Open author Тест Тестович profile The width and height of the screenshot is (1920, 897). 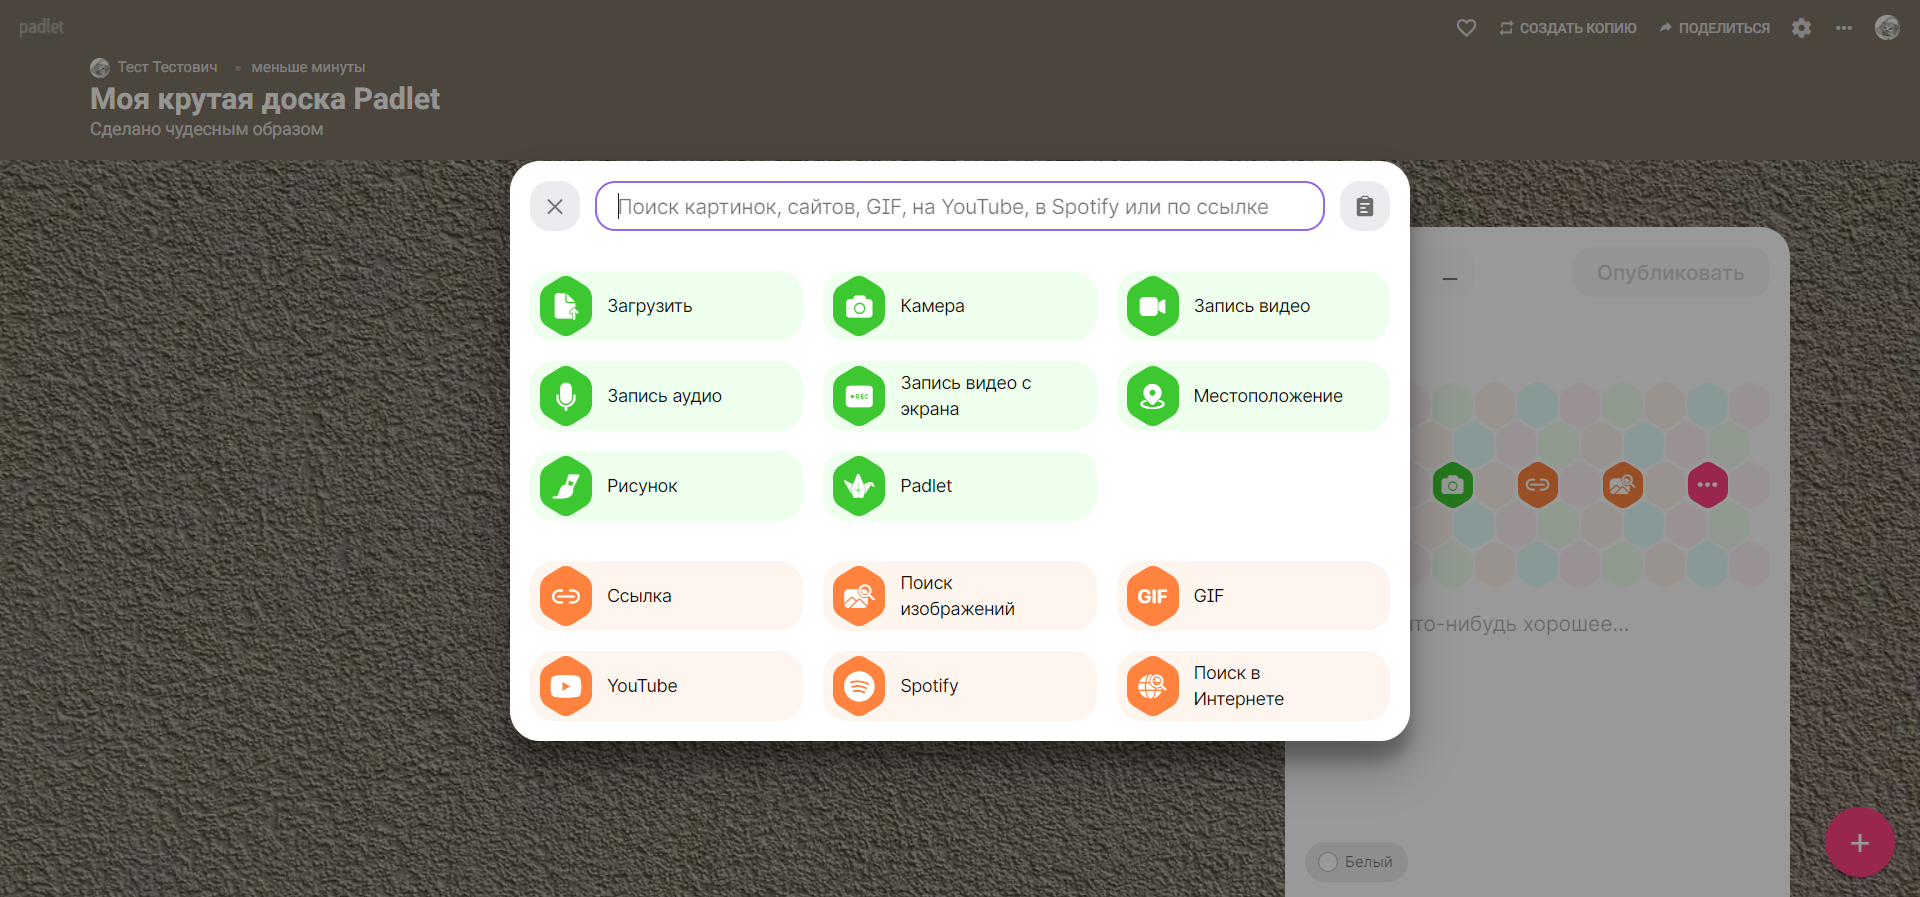pyautogui.click(x=154, y=67)
